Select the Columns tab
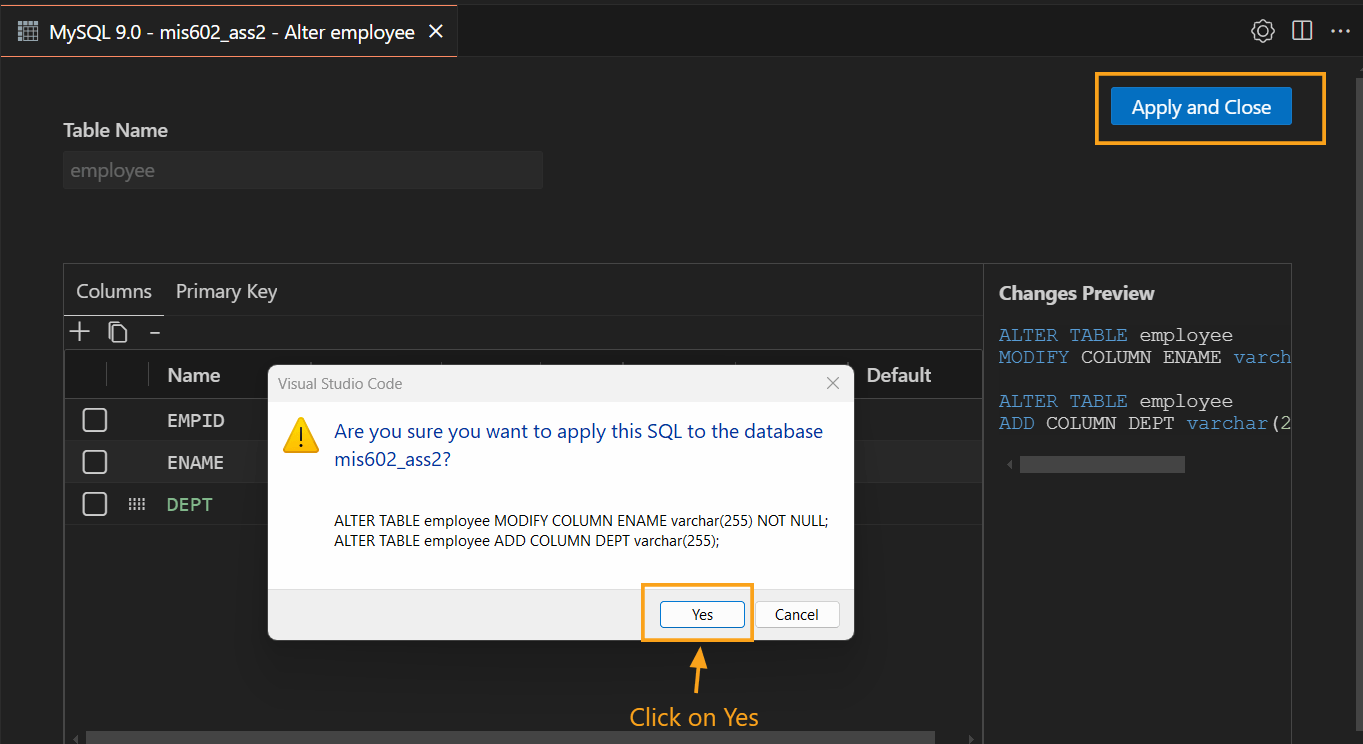 pos(113,291)
